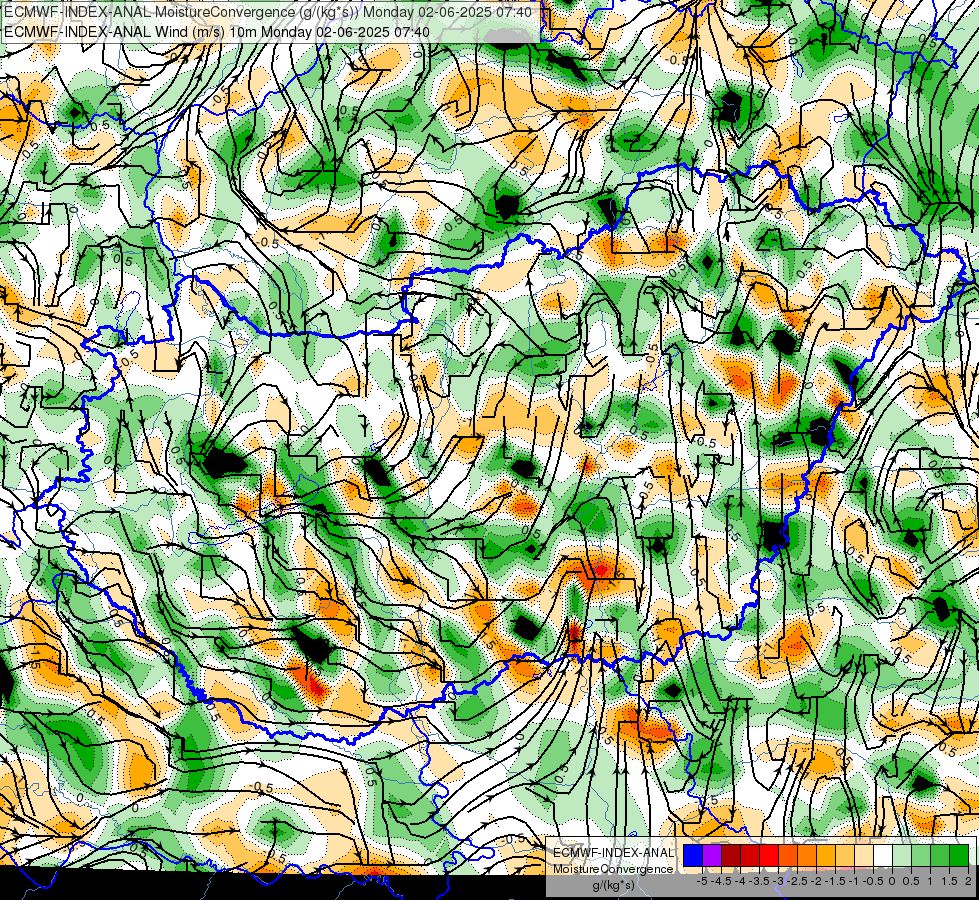Click the '-3.5' tick label on legend scale
Screen dimensions: 979x900
point(760,881)
